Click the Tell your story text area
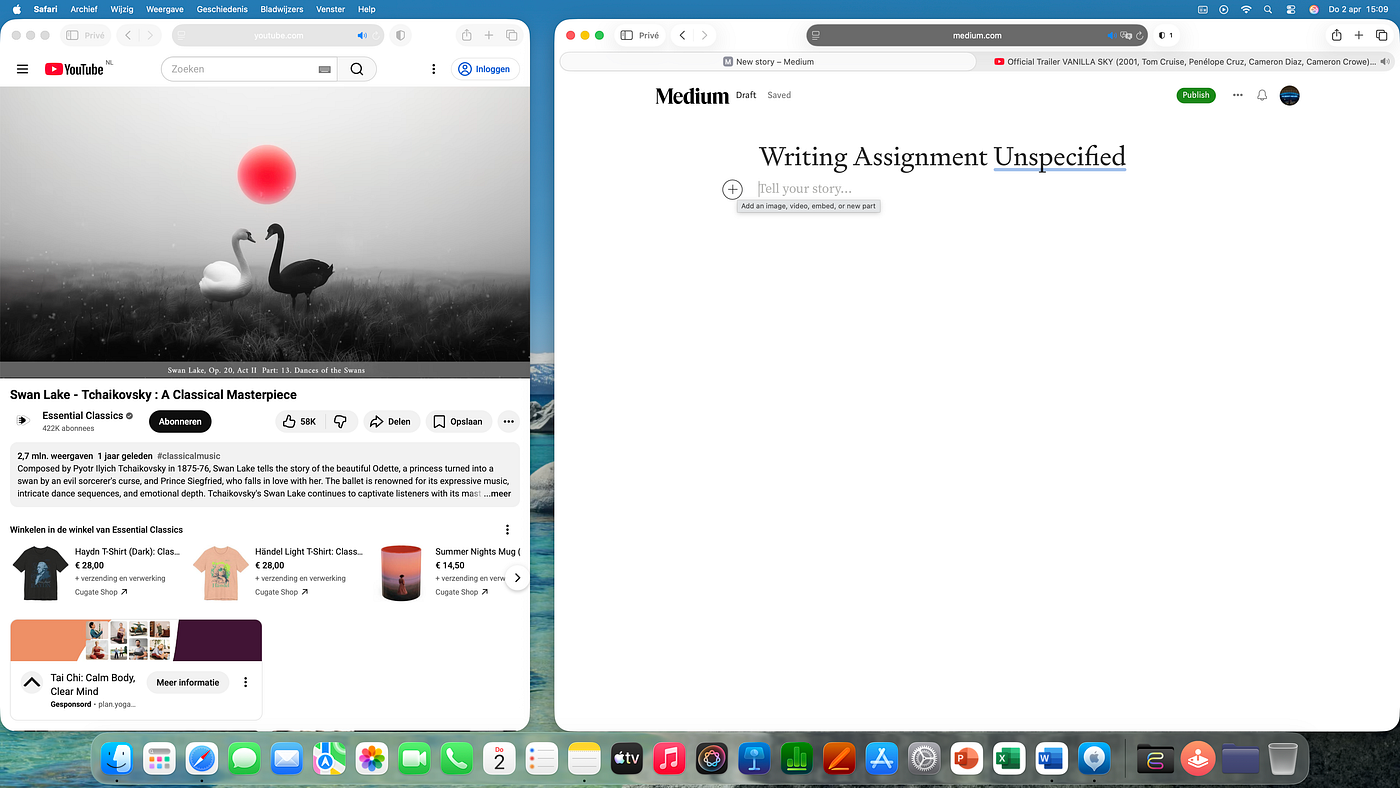This screenshot has width=1400, height=788. pyautogui.click(x=805, y=188)
